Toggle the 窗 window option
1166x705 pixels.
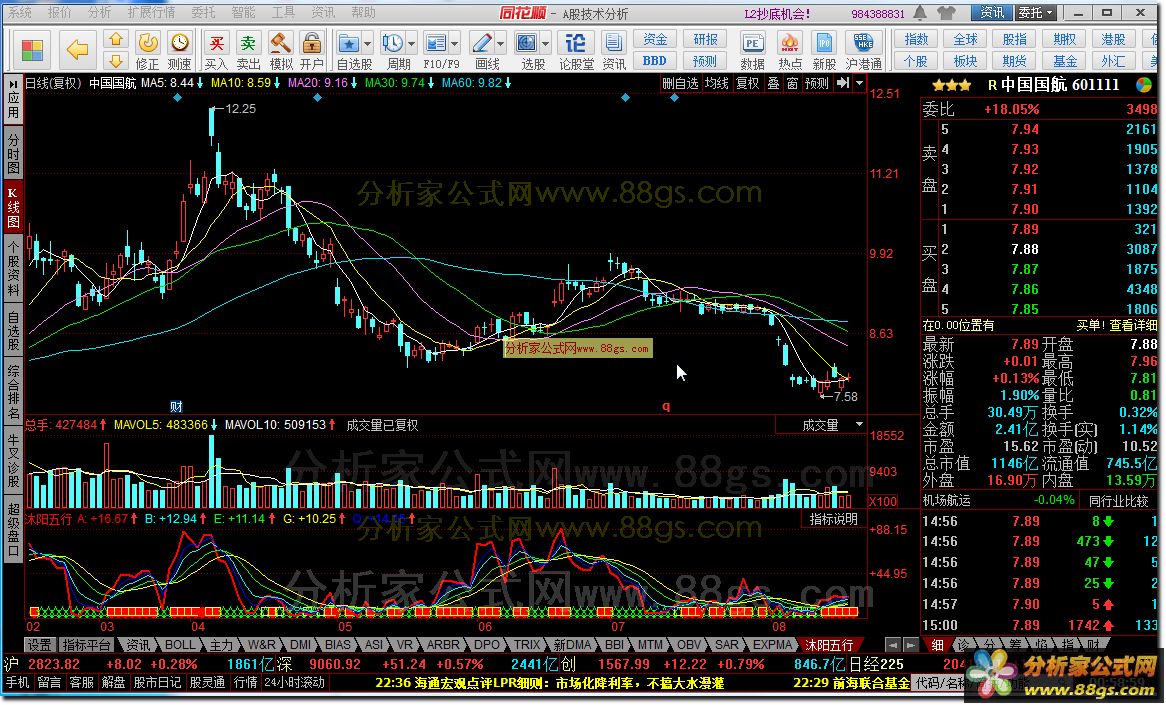click(x=793, y=83)
